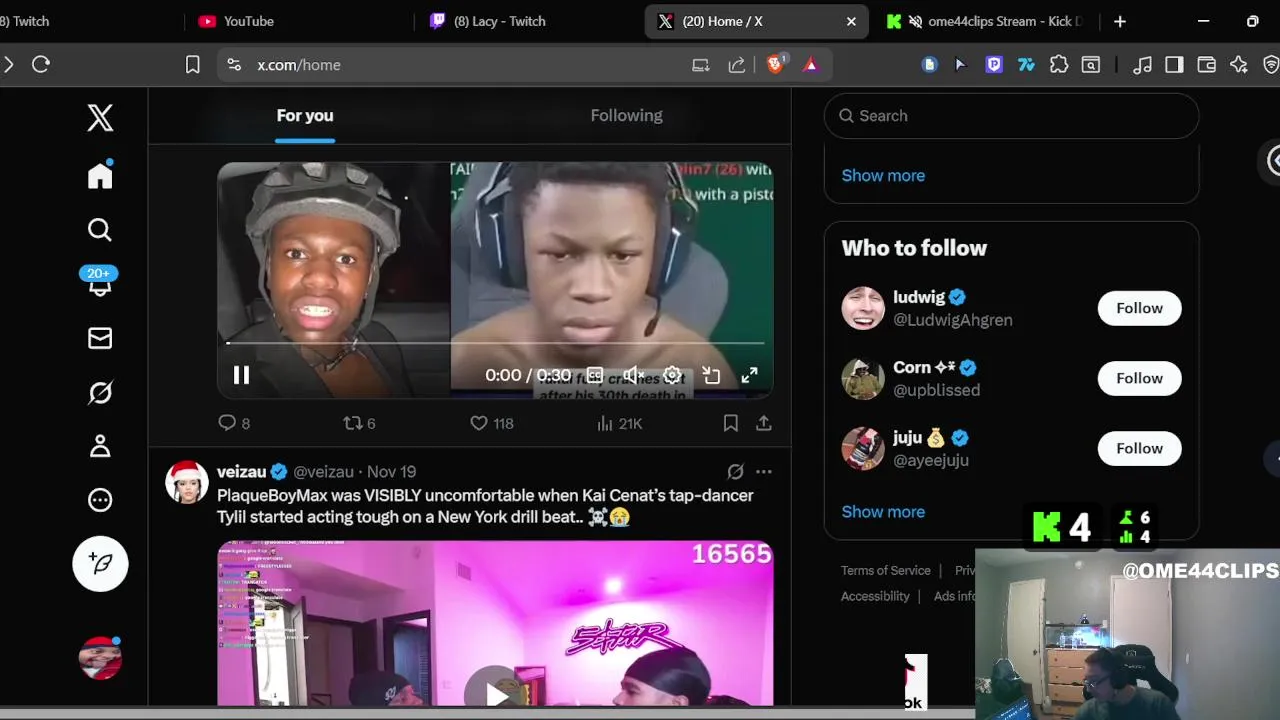Close the Home / X tab
This screenshot has width=1280, height=720.
tap(851, 21)
